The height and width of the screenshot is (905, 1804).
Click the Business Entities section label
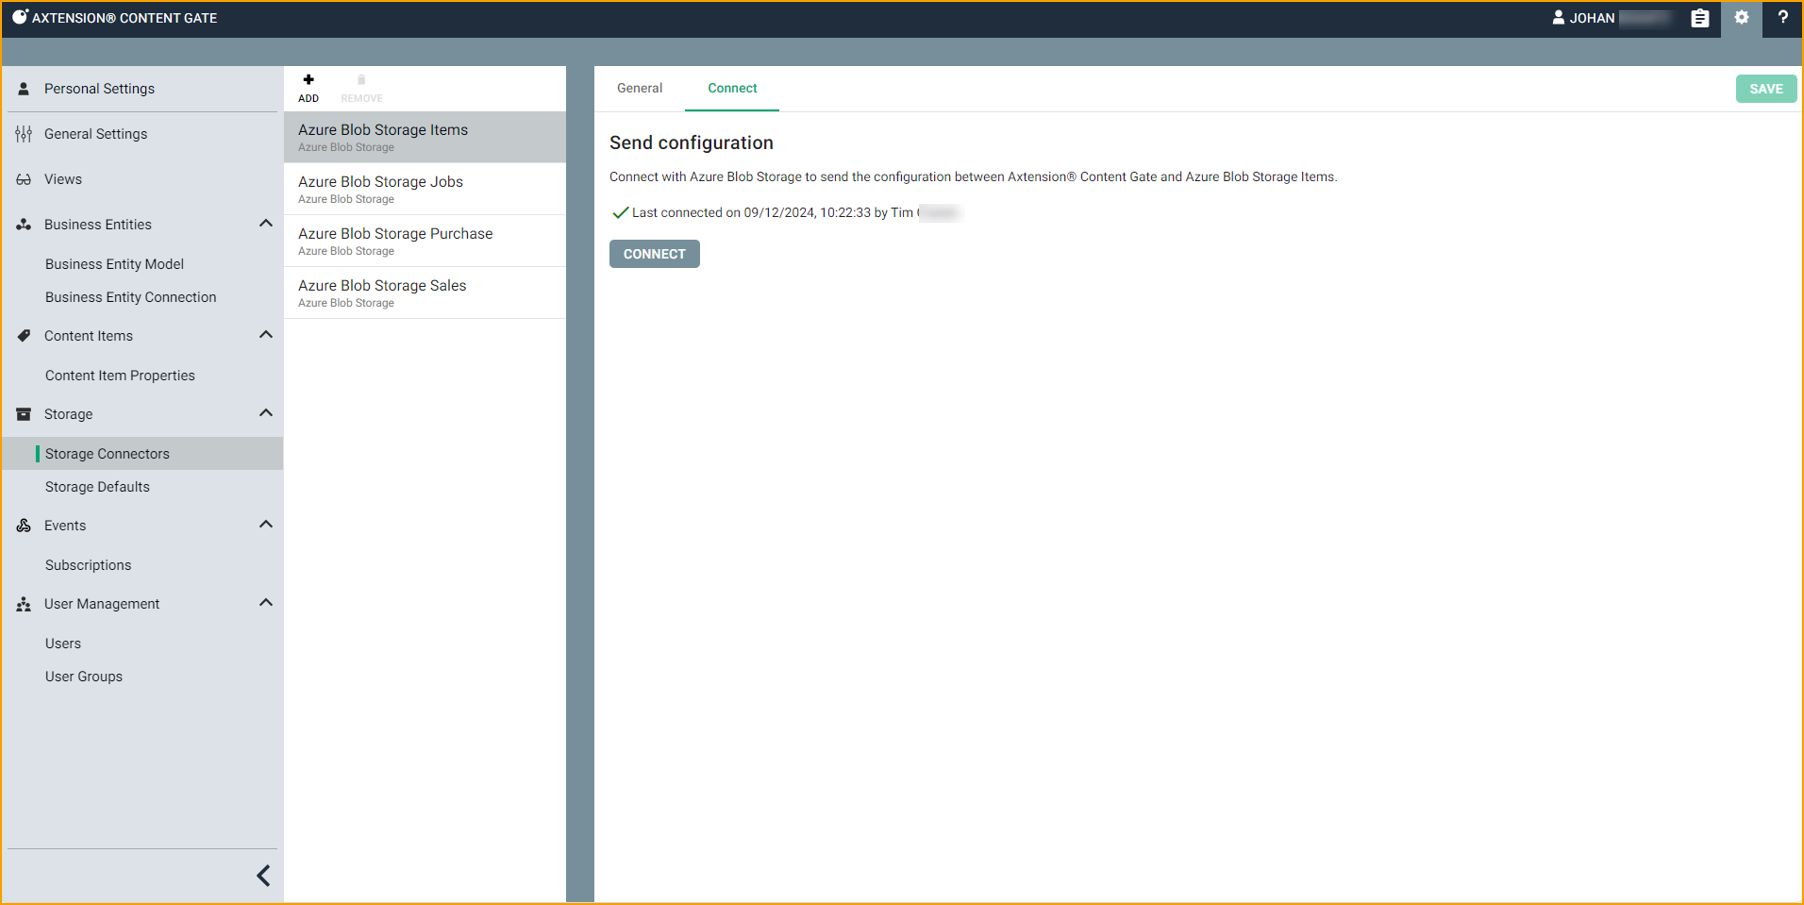tap(98, 225)
